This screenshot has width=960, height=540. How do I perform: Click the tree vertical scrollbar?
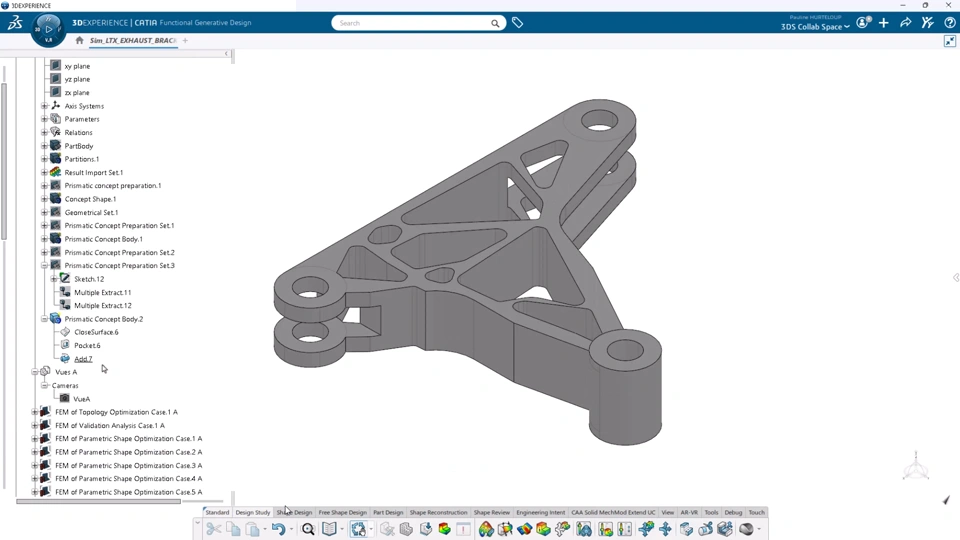pos(4,161)
